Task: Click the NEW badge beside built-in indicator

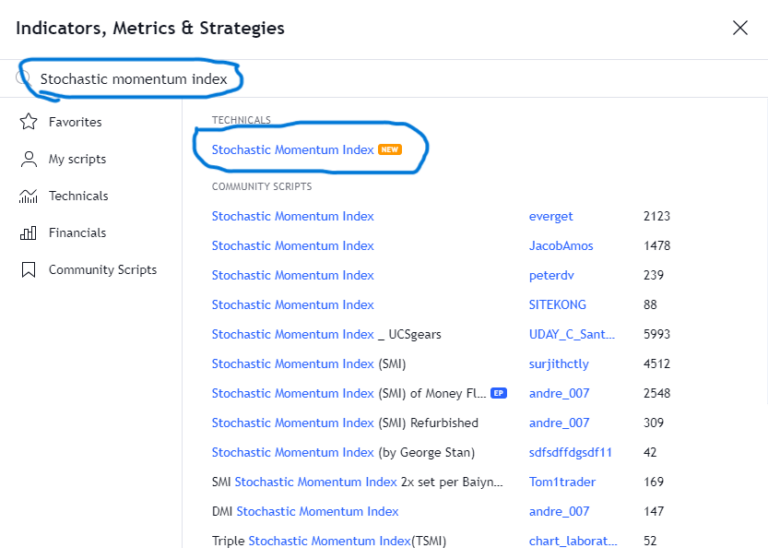Action: pyautogui.click(x=390, y=150)
